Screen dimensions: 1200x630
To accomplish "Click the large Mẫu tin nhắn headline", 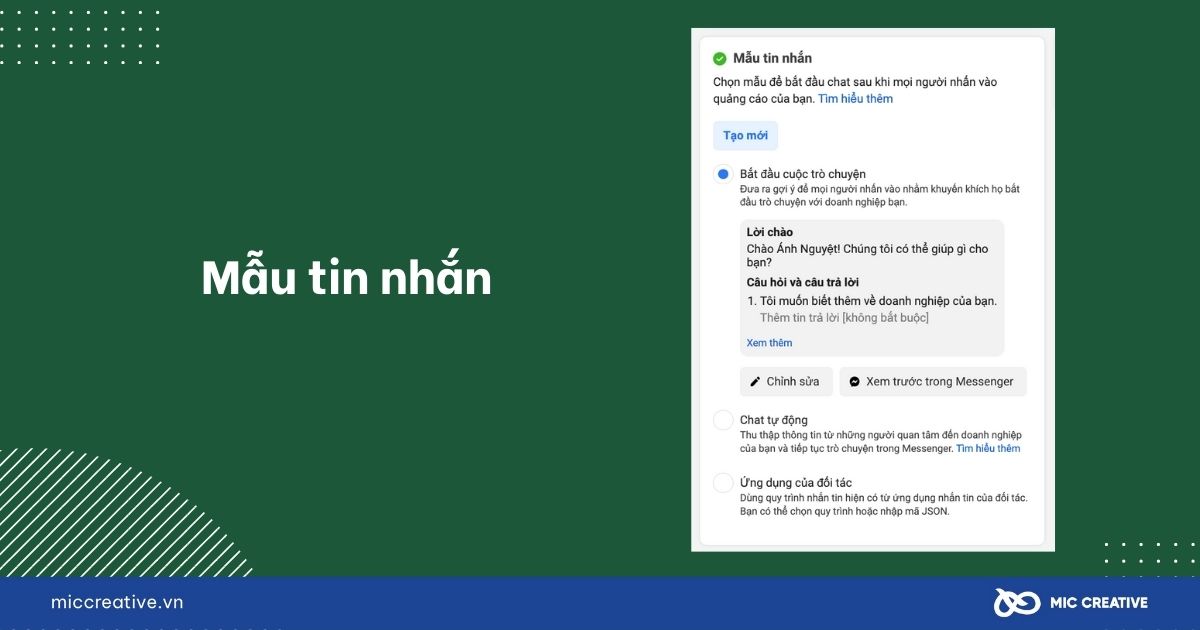I will (347, 277).
